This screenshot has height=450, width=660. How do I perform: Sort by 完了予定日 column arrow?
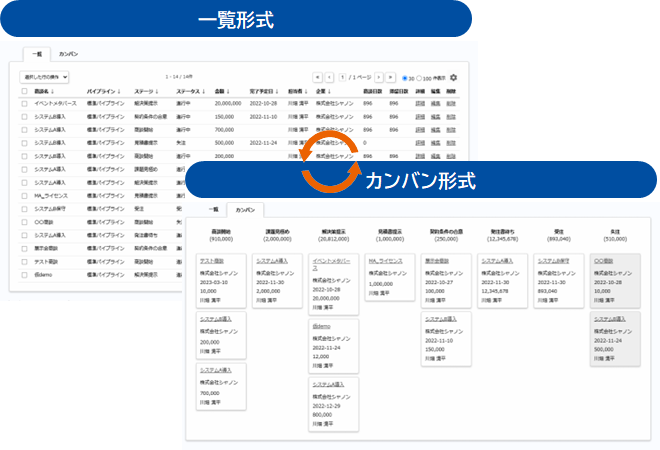click(277, 91)
